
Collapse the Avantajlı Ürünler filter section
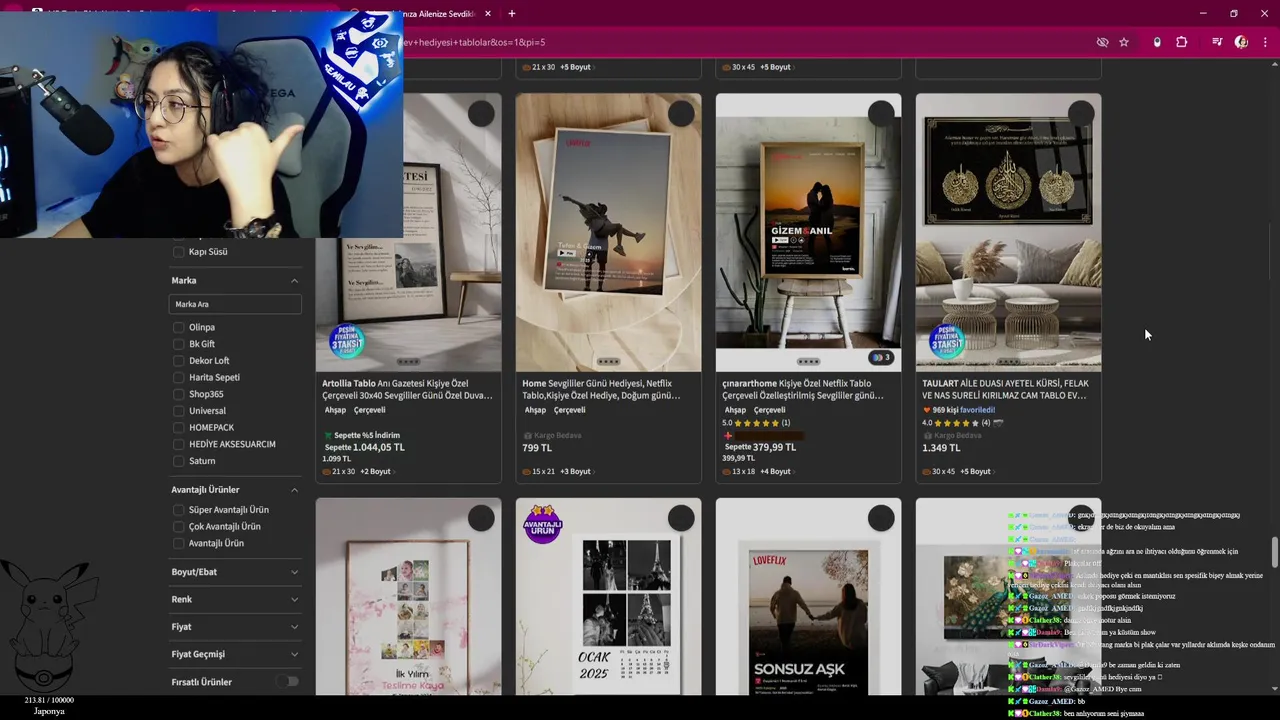(x=294, y=490)
